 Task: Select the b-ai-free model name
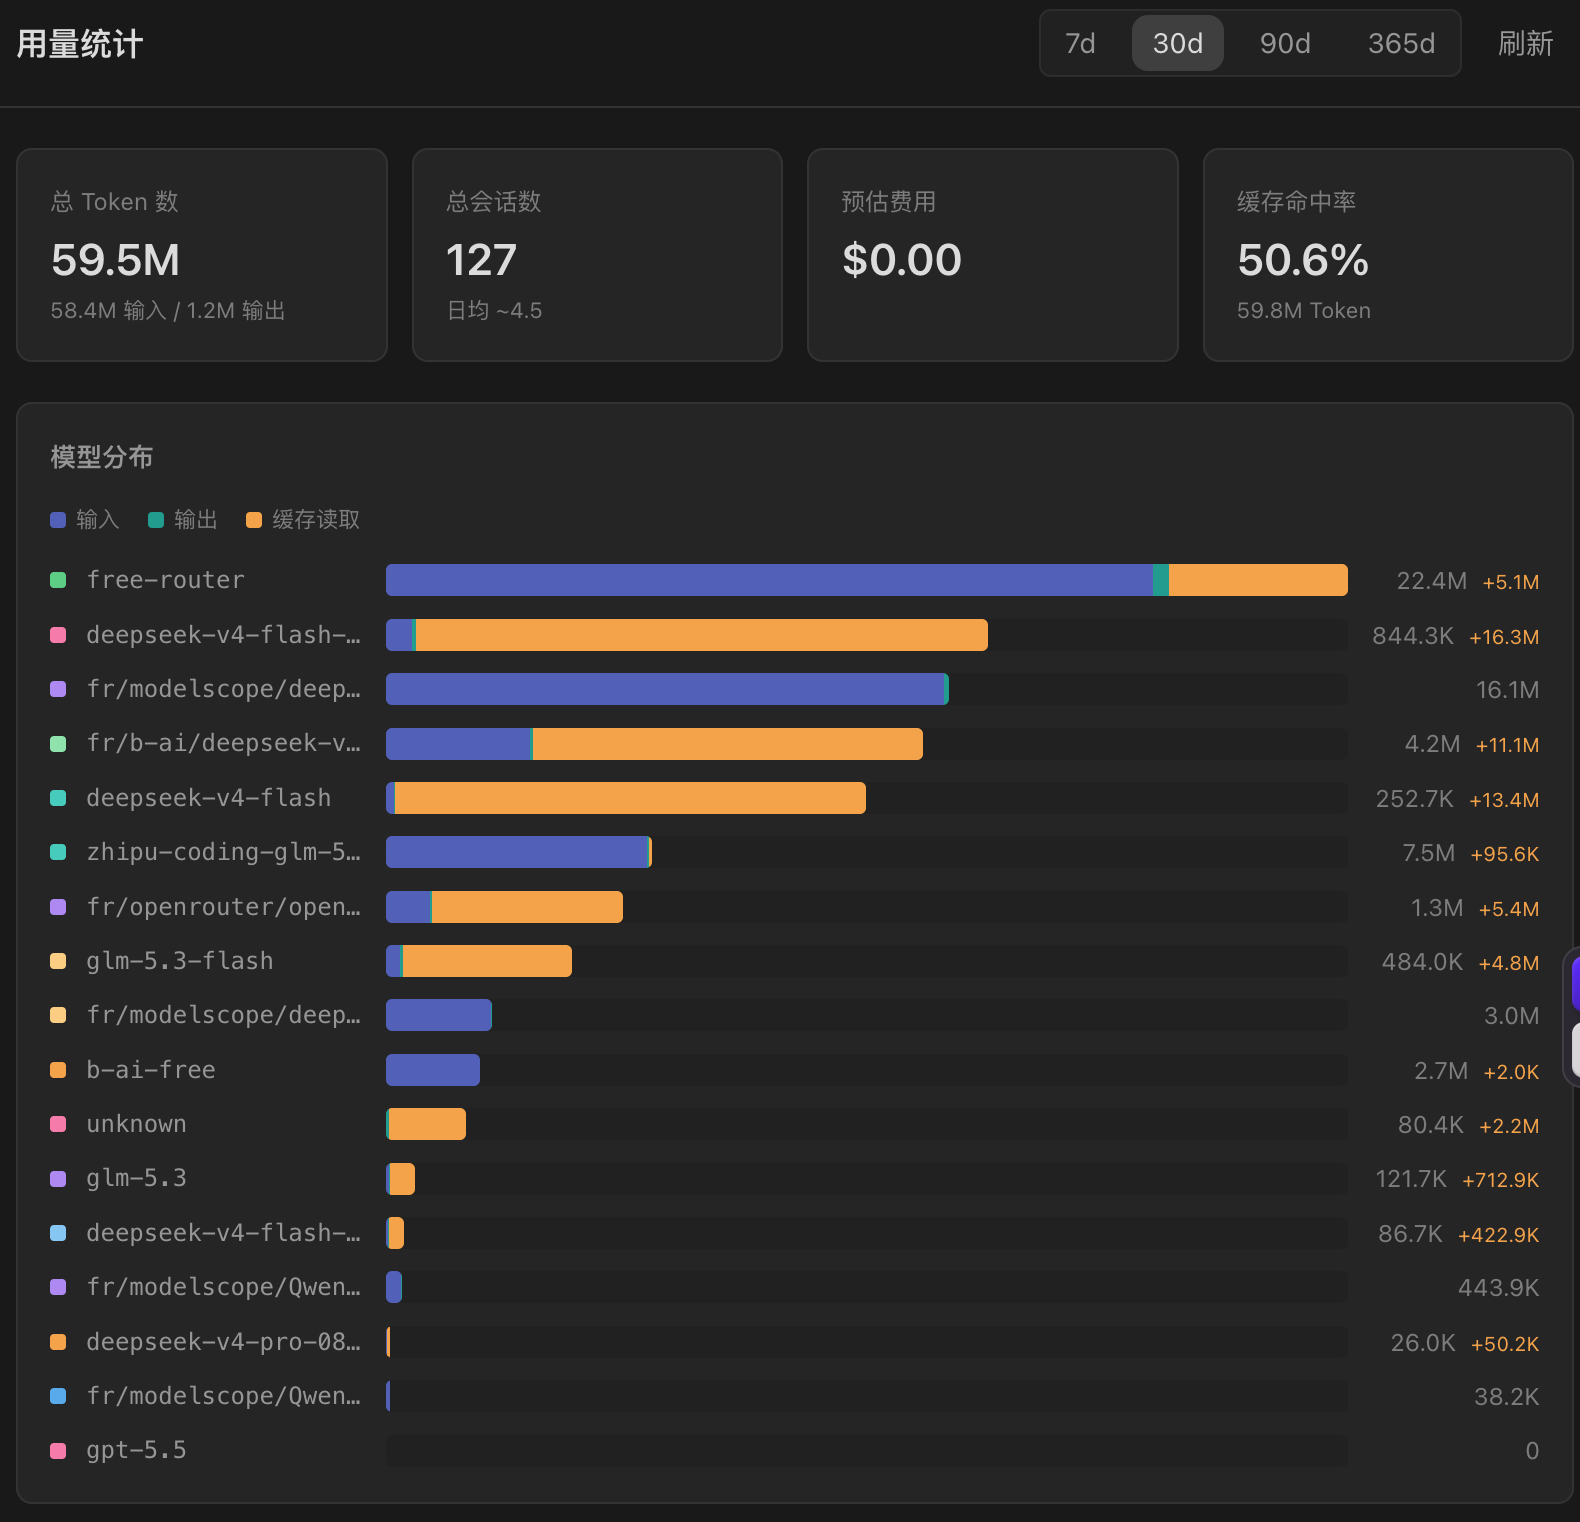[x=151, y=1070]
